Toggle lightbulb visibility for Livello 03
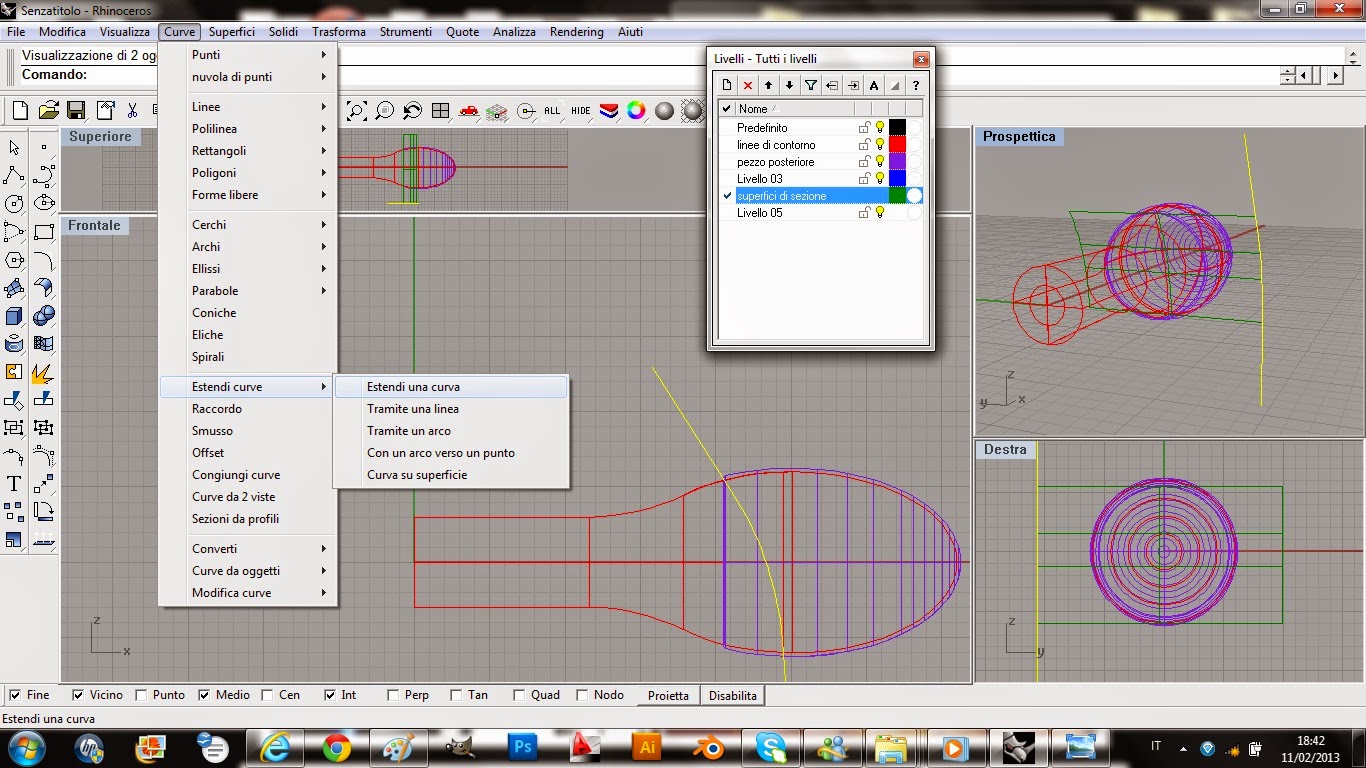The height and width of the screenshot is (768, 1366). click(880, 179)
